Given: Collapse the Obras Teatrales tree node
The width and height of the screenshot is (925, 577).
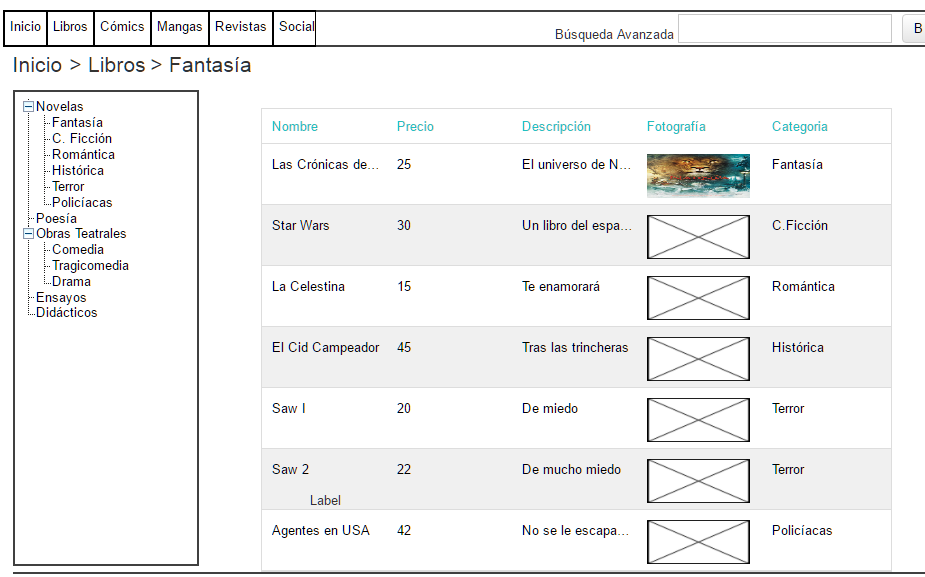Looking at the screenshot, I should click(28, 234).
